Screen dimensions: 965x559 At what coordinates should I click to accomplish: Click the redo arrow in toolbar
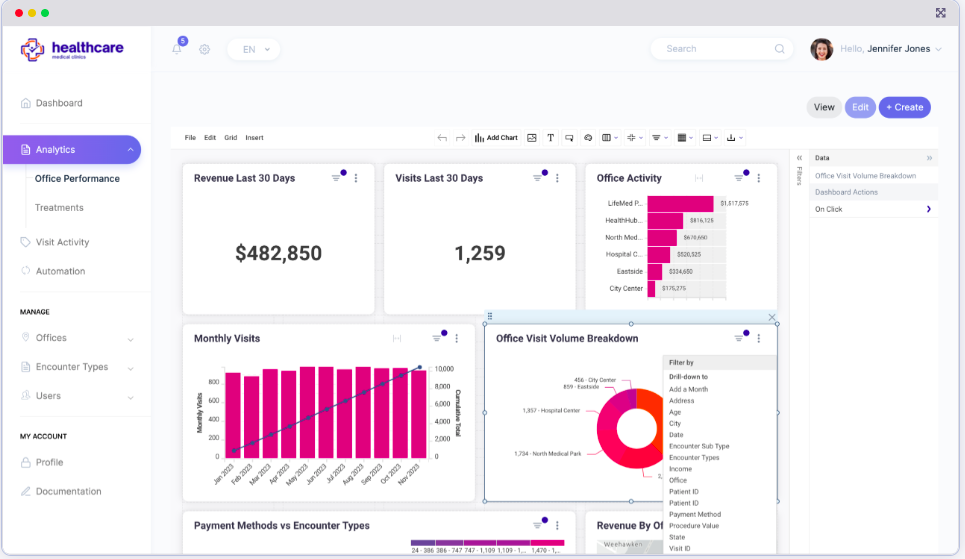[x=461, y=138]
